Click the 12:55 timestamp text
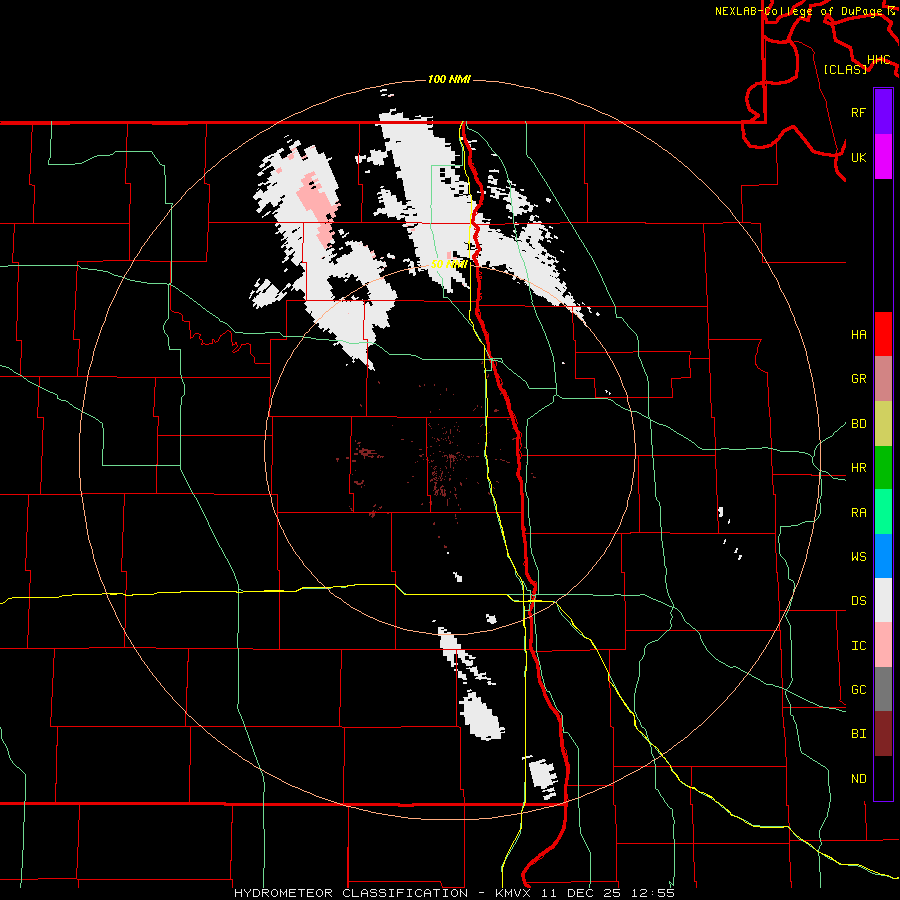Viewport: 900px width, 900px height. (x=653, y=893)
